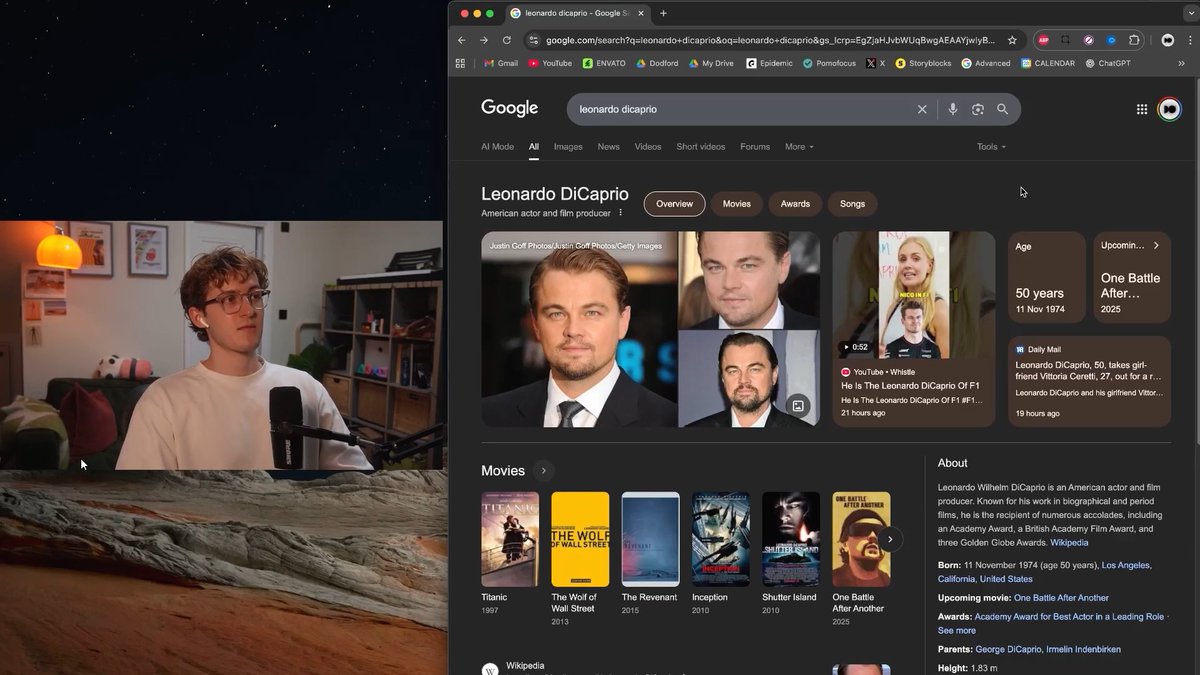
Task: Select the Movies chip
Action: pyautogui.click(x=737, y=204)
